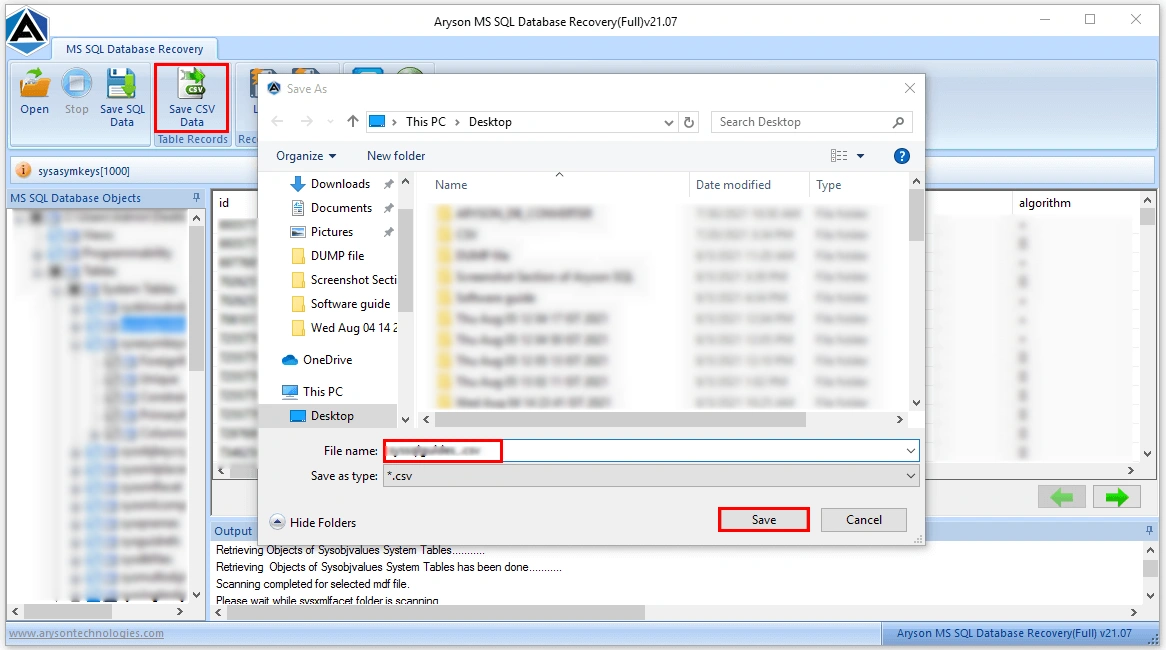Click New folder button
The height and width of the screenshot is (650, 1166).
[396, 156]
